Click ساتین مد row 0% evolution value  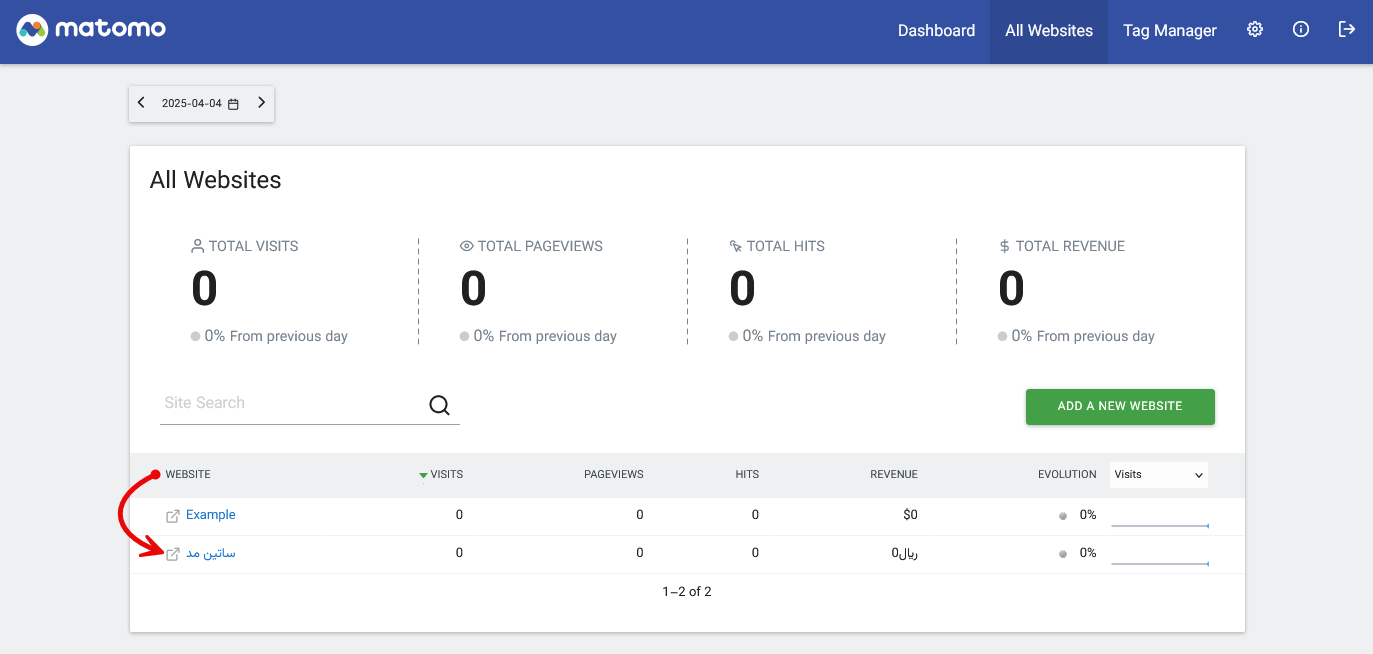coord(1088,553)
